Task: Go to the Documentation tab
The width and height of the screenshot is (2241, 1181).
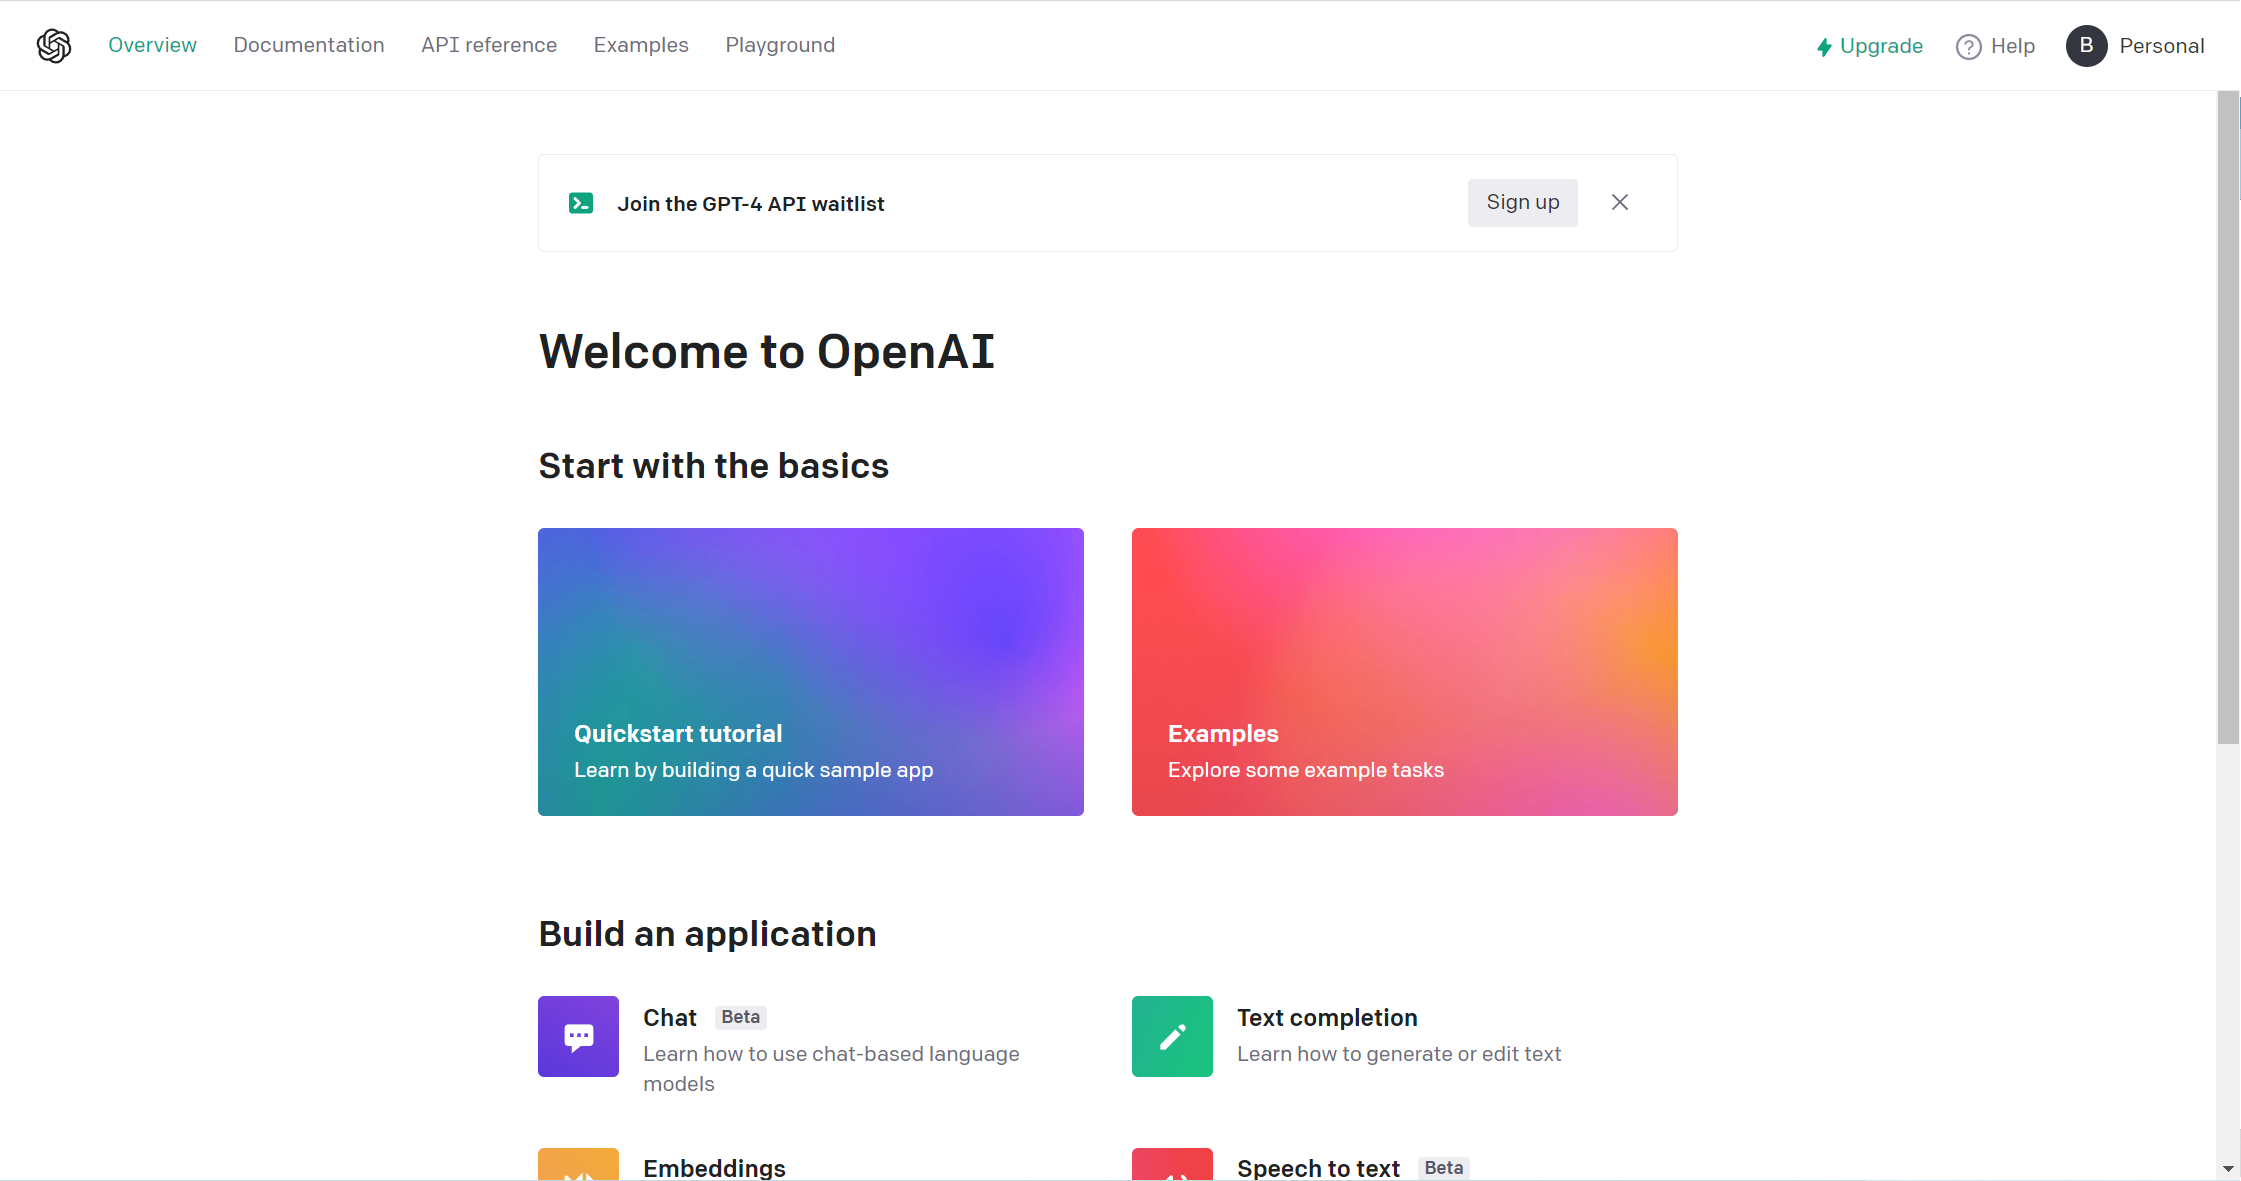Action: click(x=309, y=45)
